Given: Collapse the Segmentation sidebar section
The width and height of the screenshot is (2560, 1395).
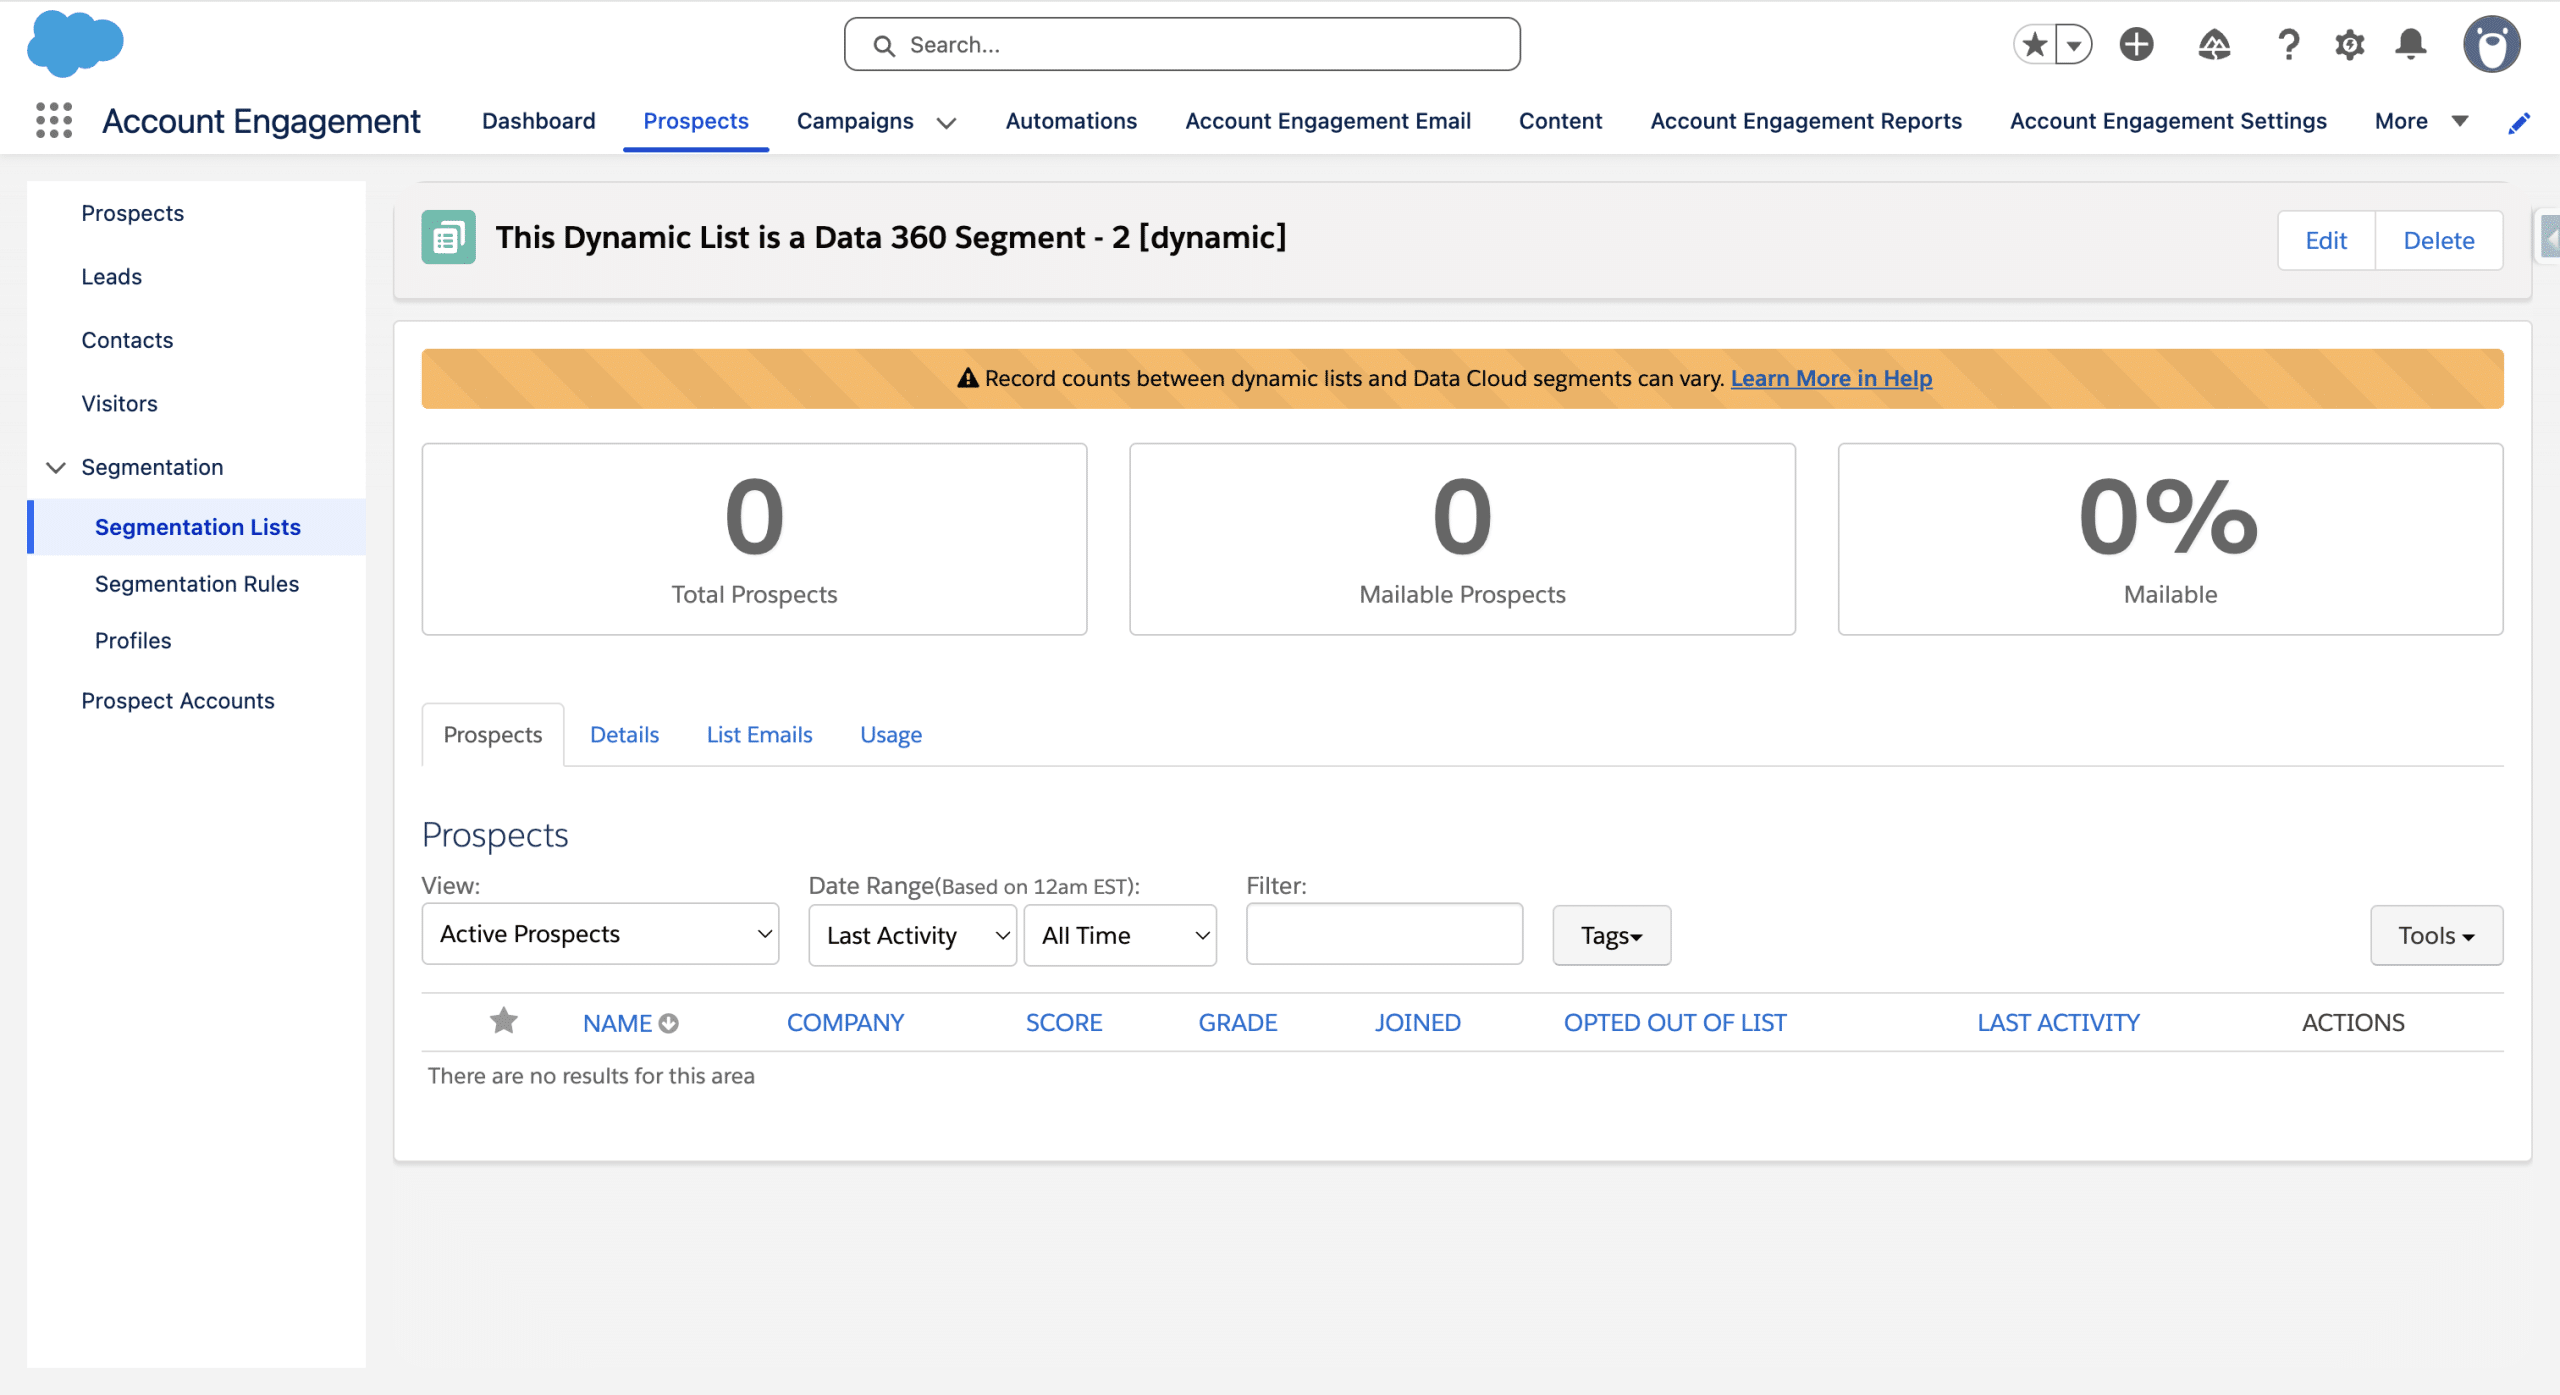Looking at the screenshot, I should coord(56,467).
